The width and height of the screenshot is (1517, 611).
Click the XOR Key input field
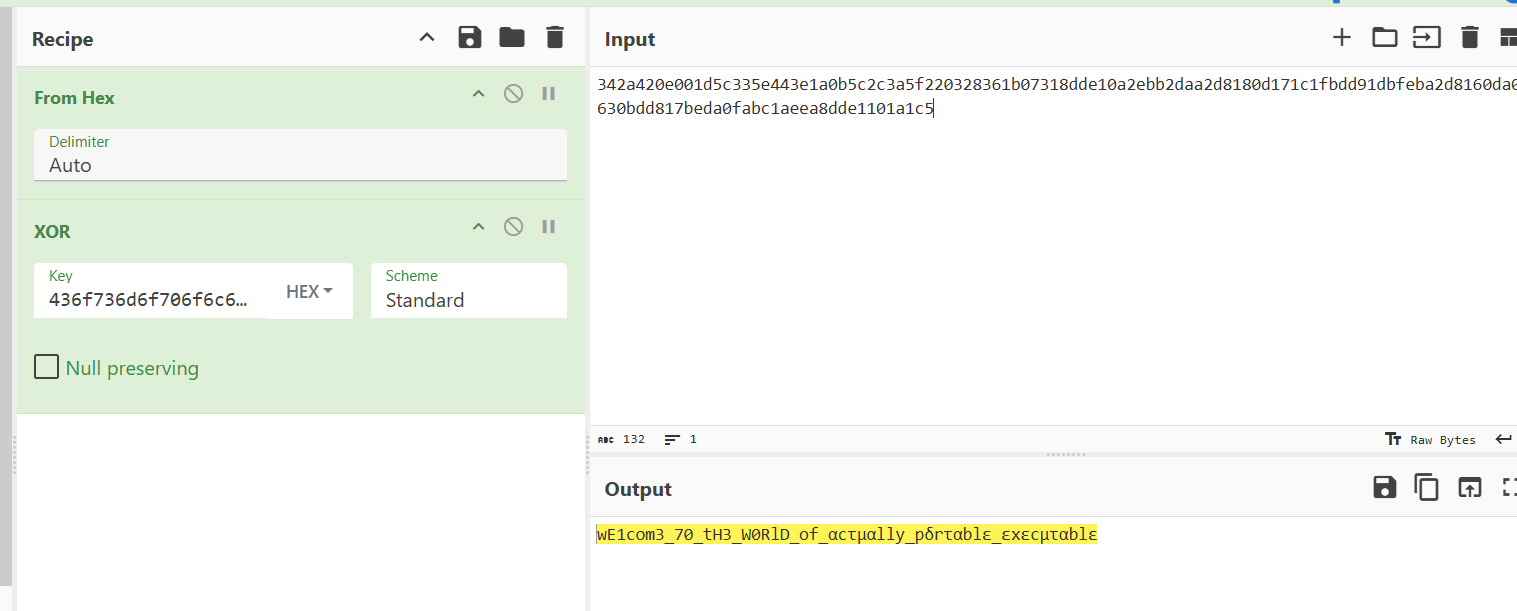tap(150, 299)
